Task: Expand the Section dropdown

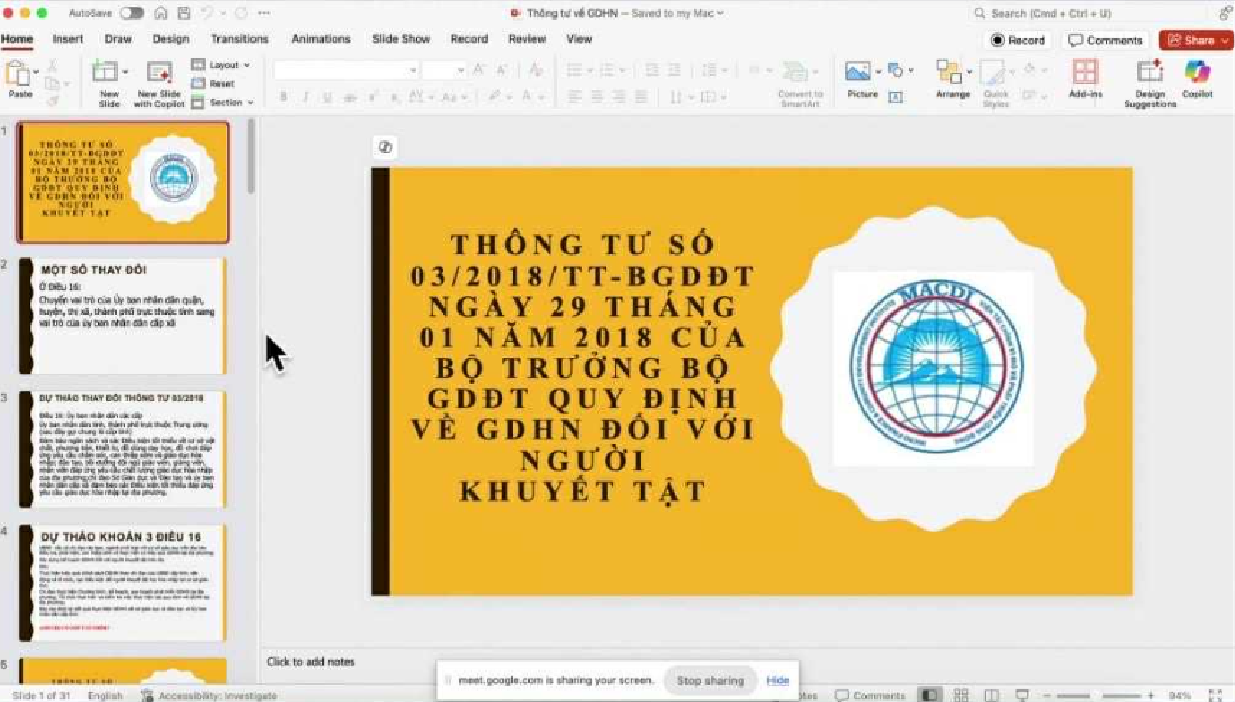Action: 222,102
